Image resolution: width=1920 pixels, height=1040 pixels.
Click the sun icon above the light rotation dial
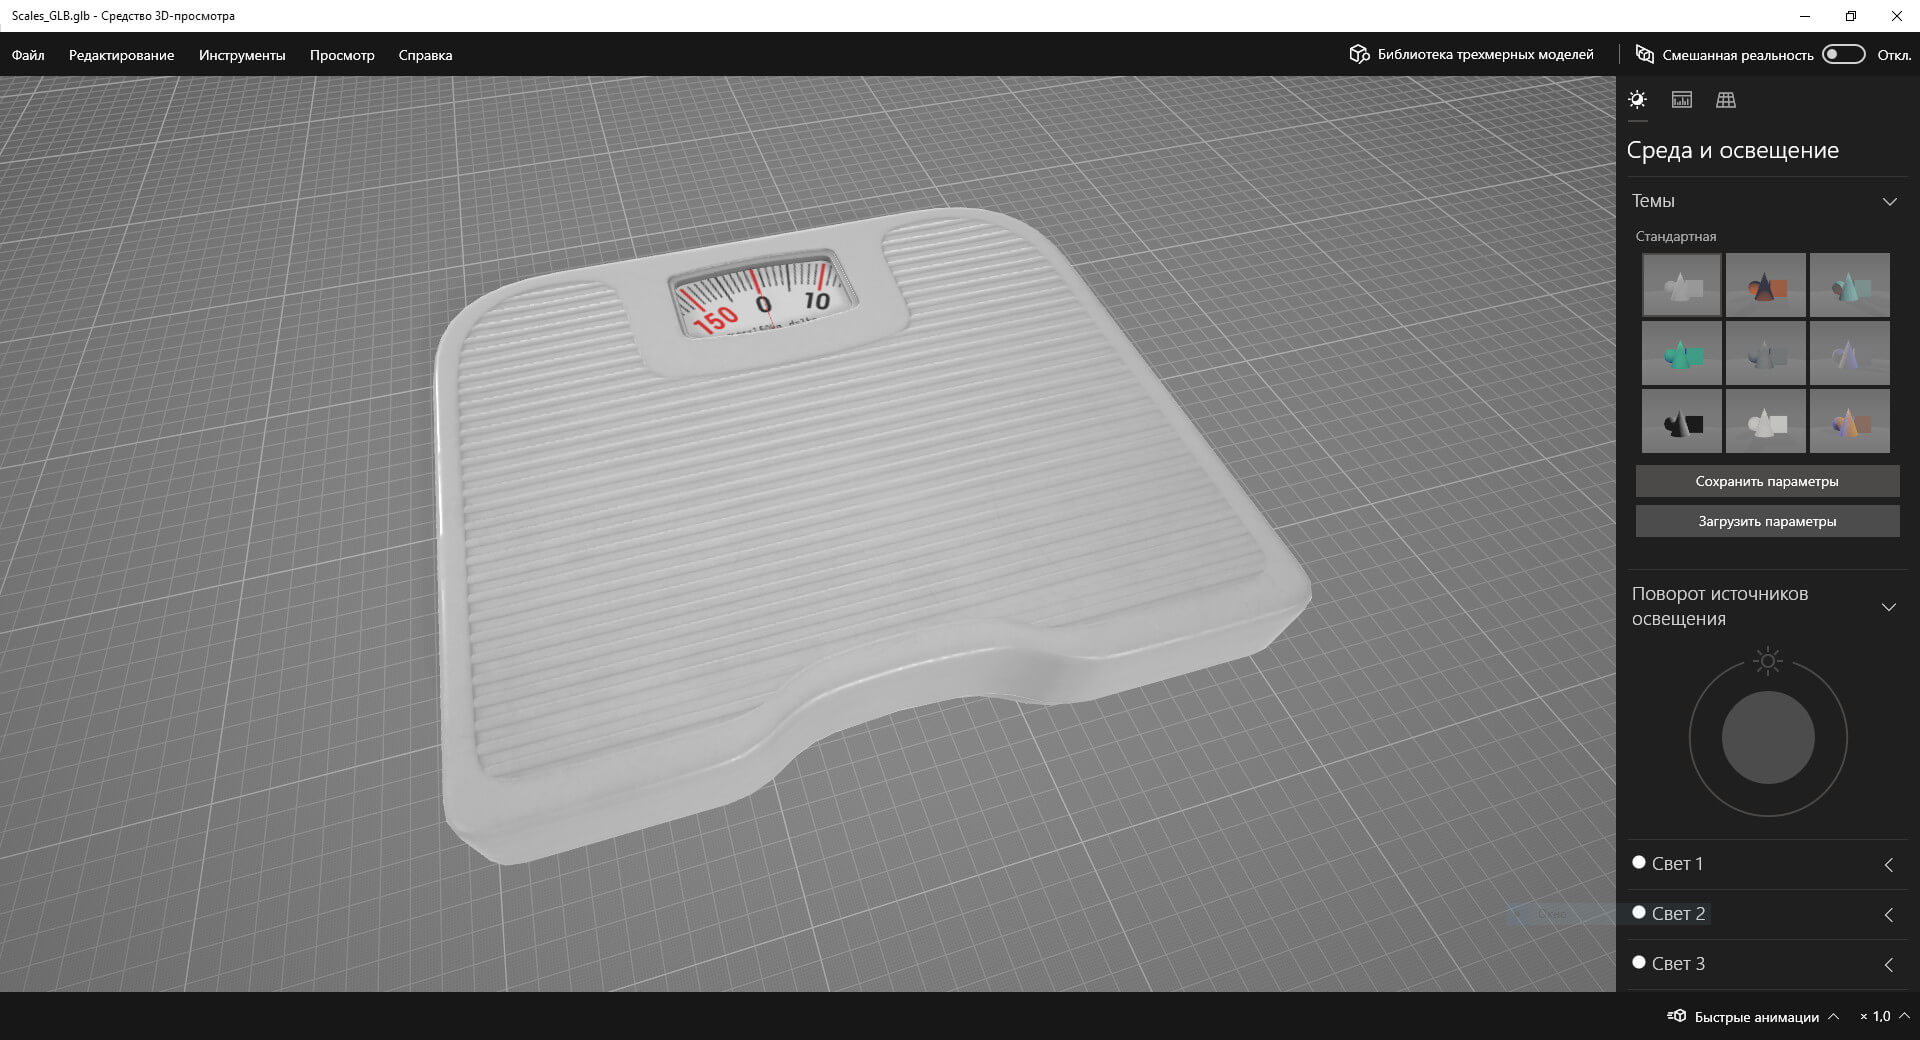(1767, 661)
